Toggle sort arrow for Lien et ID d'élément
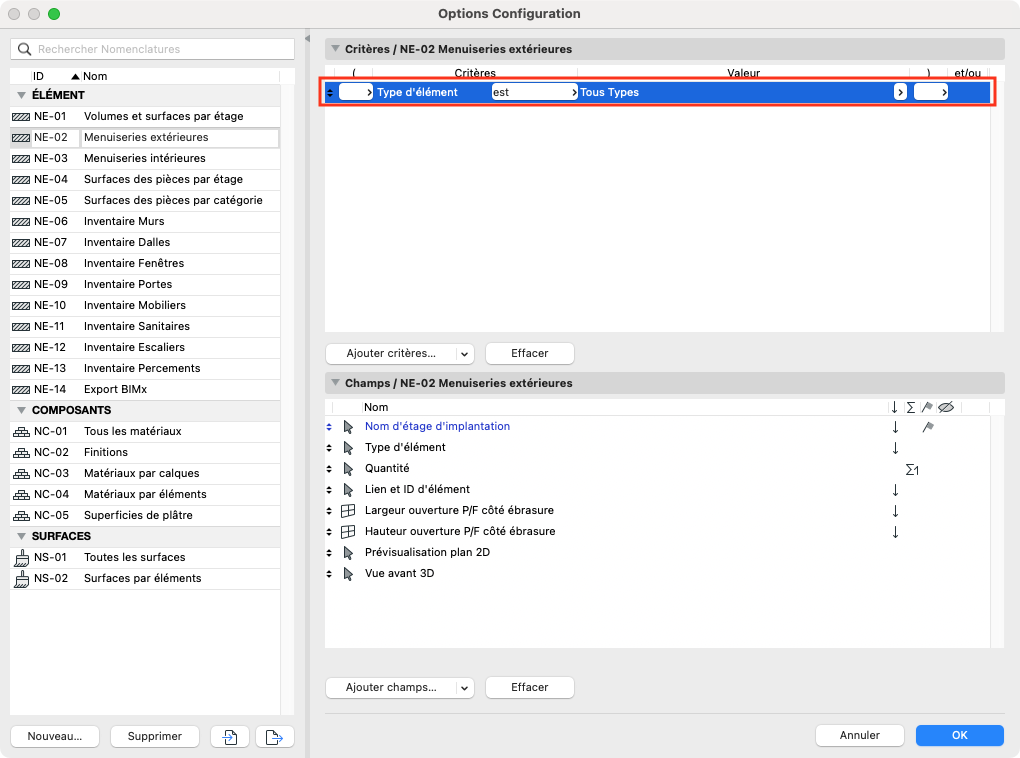Screen dimensions: 1020x758 895,490
